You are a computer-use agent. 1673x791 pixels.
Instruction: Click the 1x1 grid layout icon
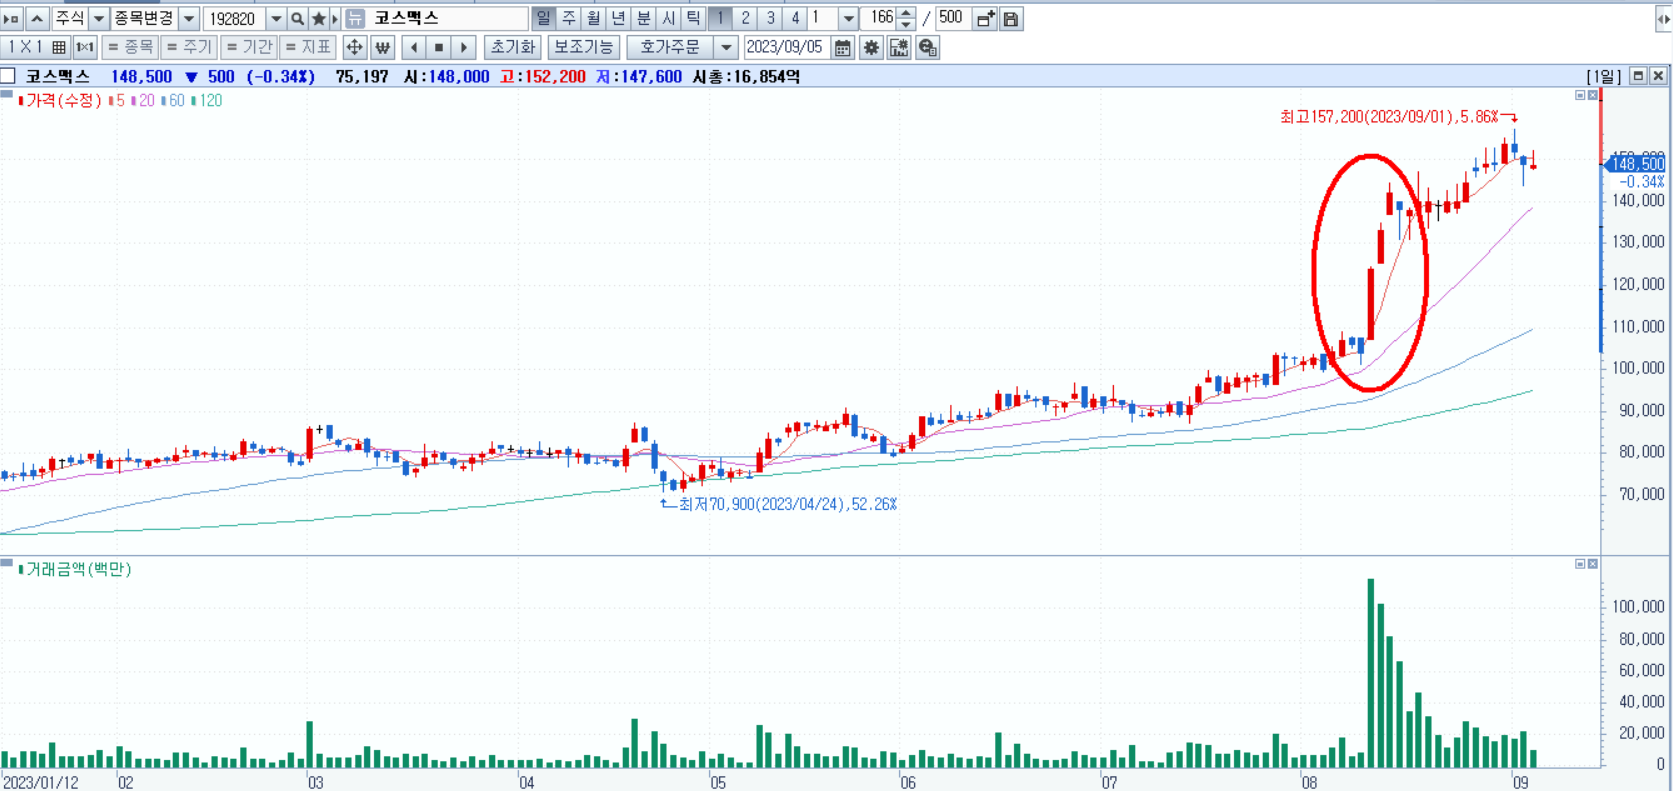click(59, 47)
